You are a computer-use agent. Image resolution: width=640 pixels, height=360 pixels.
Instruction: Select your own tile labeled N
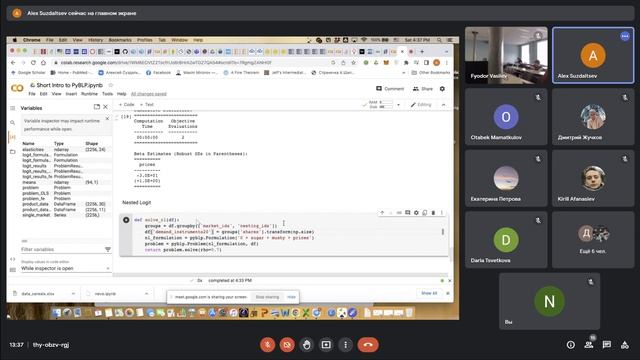click(x=549, y=301)
